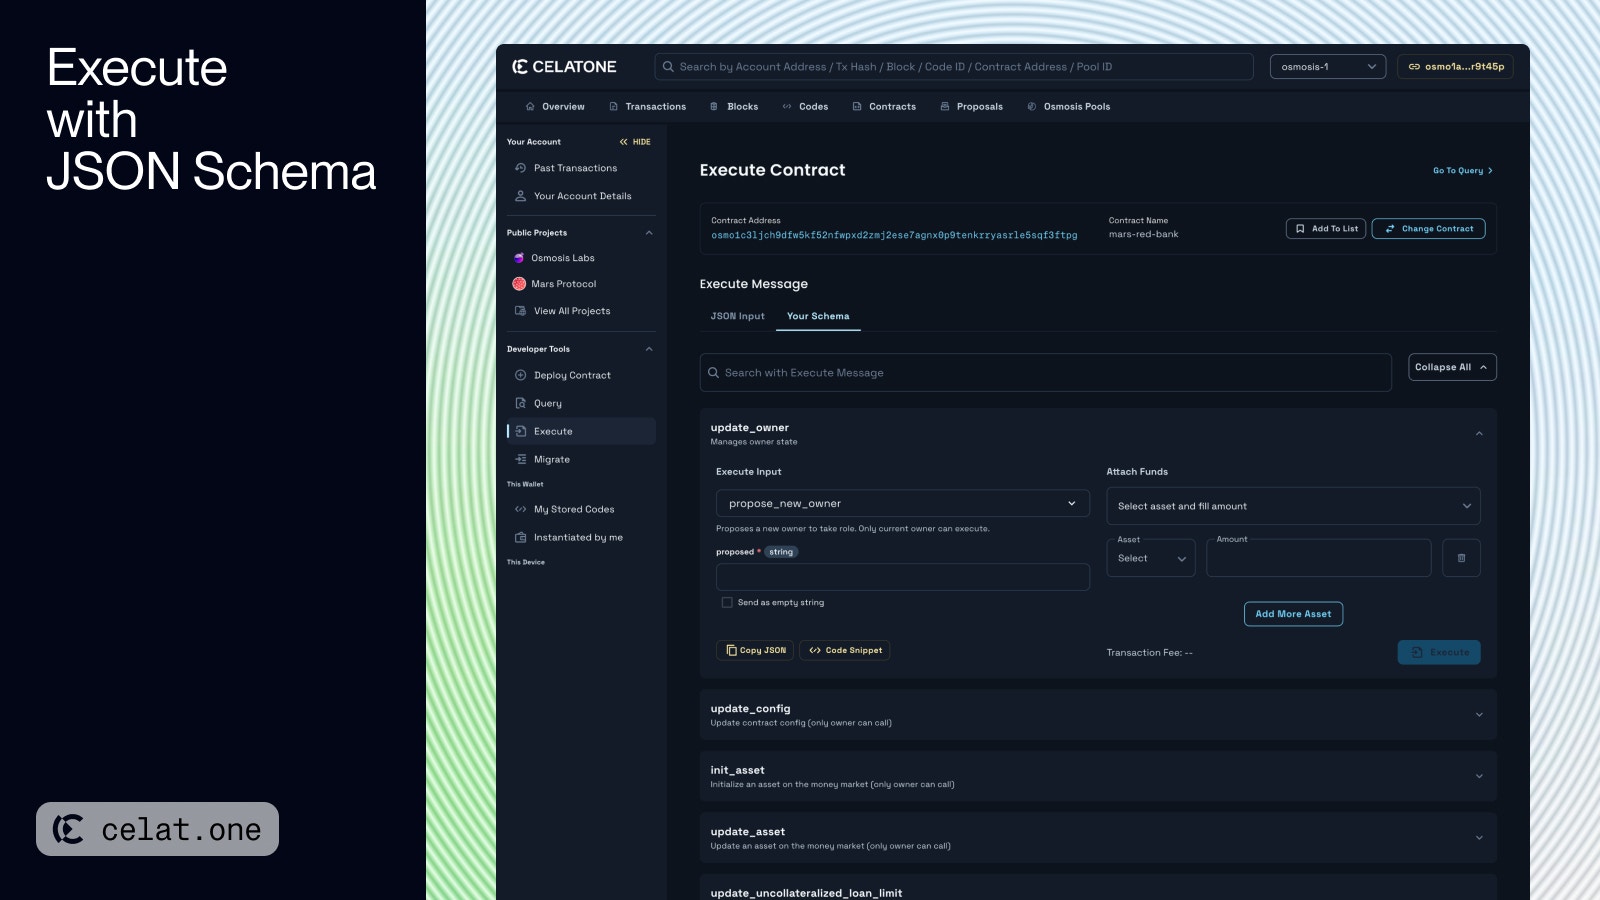Open Proposals in top navigation
1600x900 pixels.
[x=971, y=107]
